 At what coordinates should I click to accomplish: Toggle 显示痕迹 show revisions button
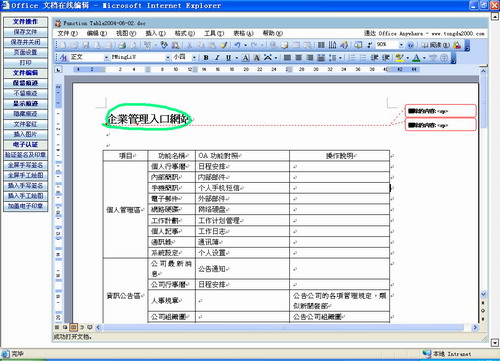(25, 104)
